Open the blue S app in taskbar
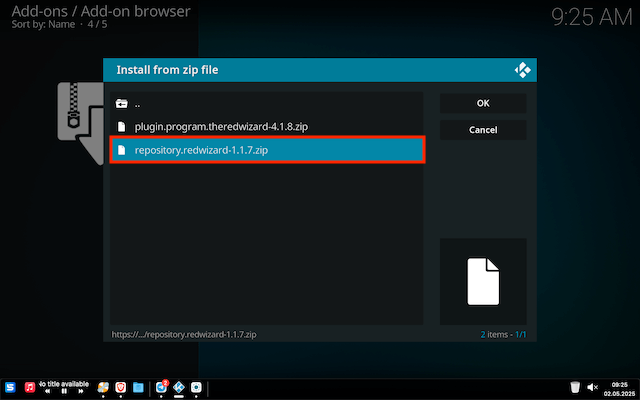This screenshot has width=640, height=400. (10, 387)
